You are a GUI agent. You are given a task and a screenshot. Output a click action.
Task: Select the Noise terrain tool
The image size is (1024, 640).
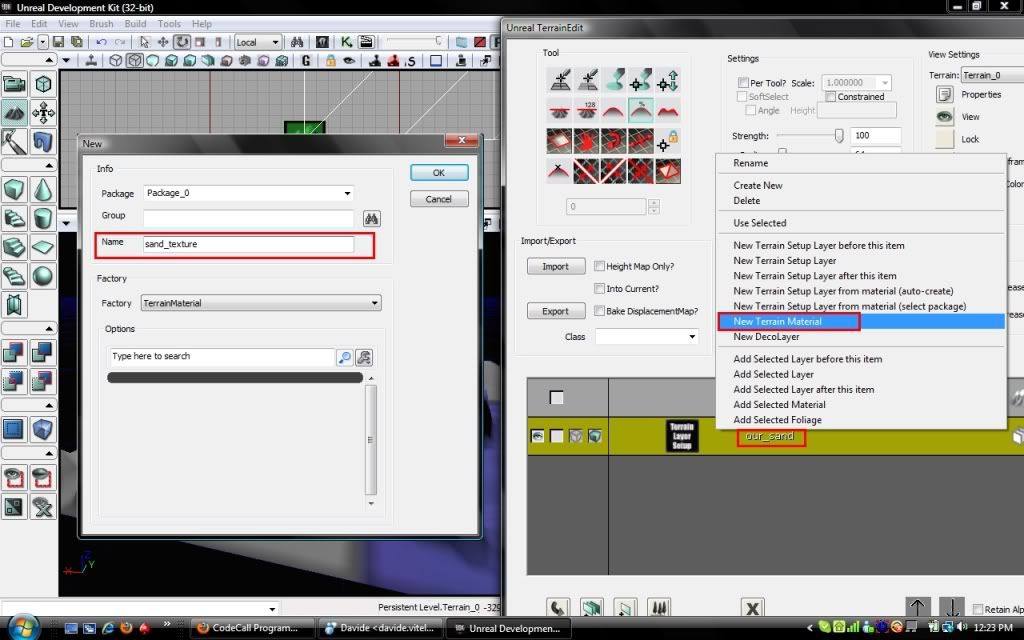(x=667, y=110)
